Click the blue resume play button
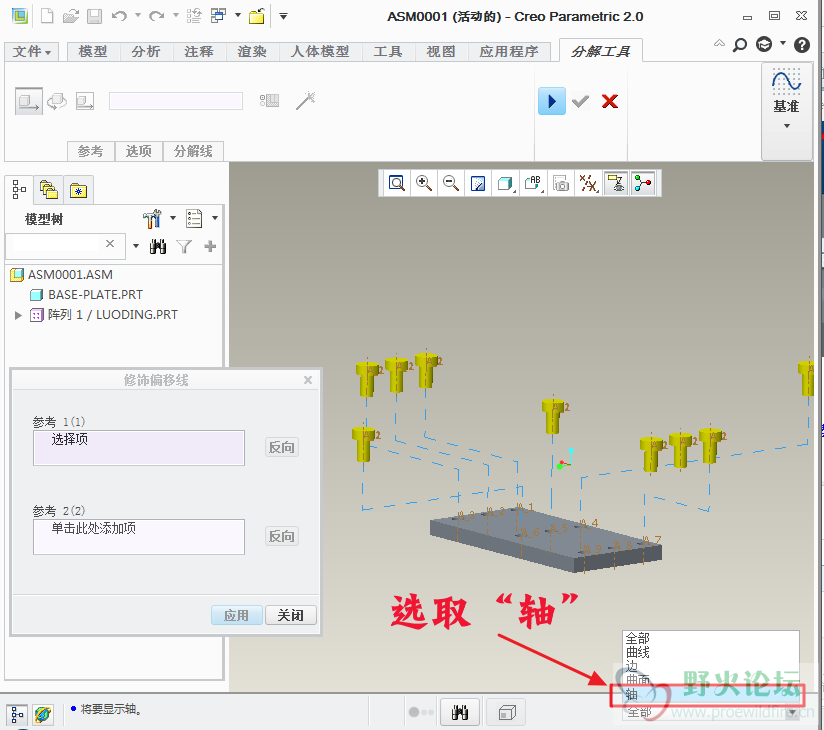 pyautogui.click(x=552, y=101)
